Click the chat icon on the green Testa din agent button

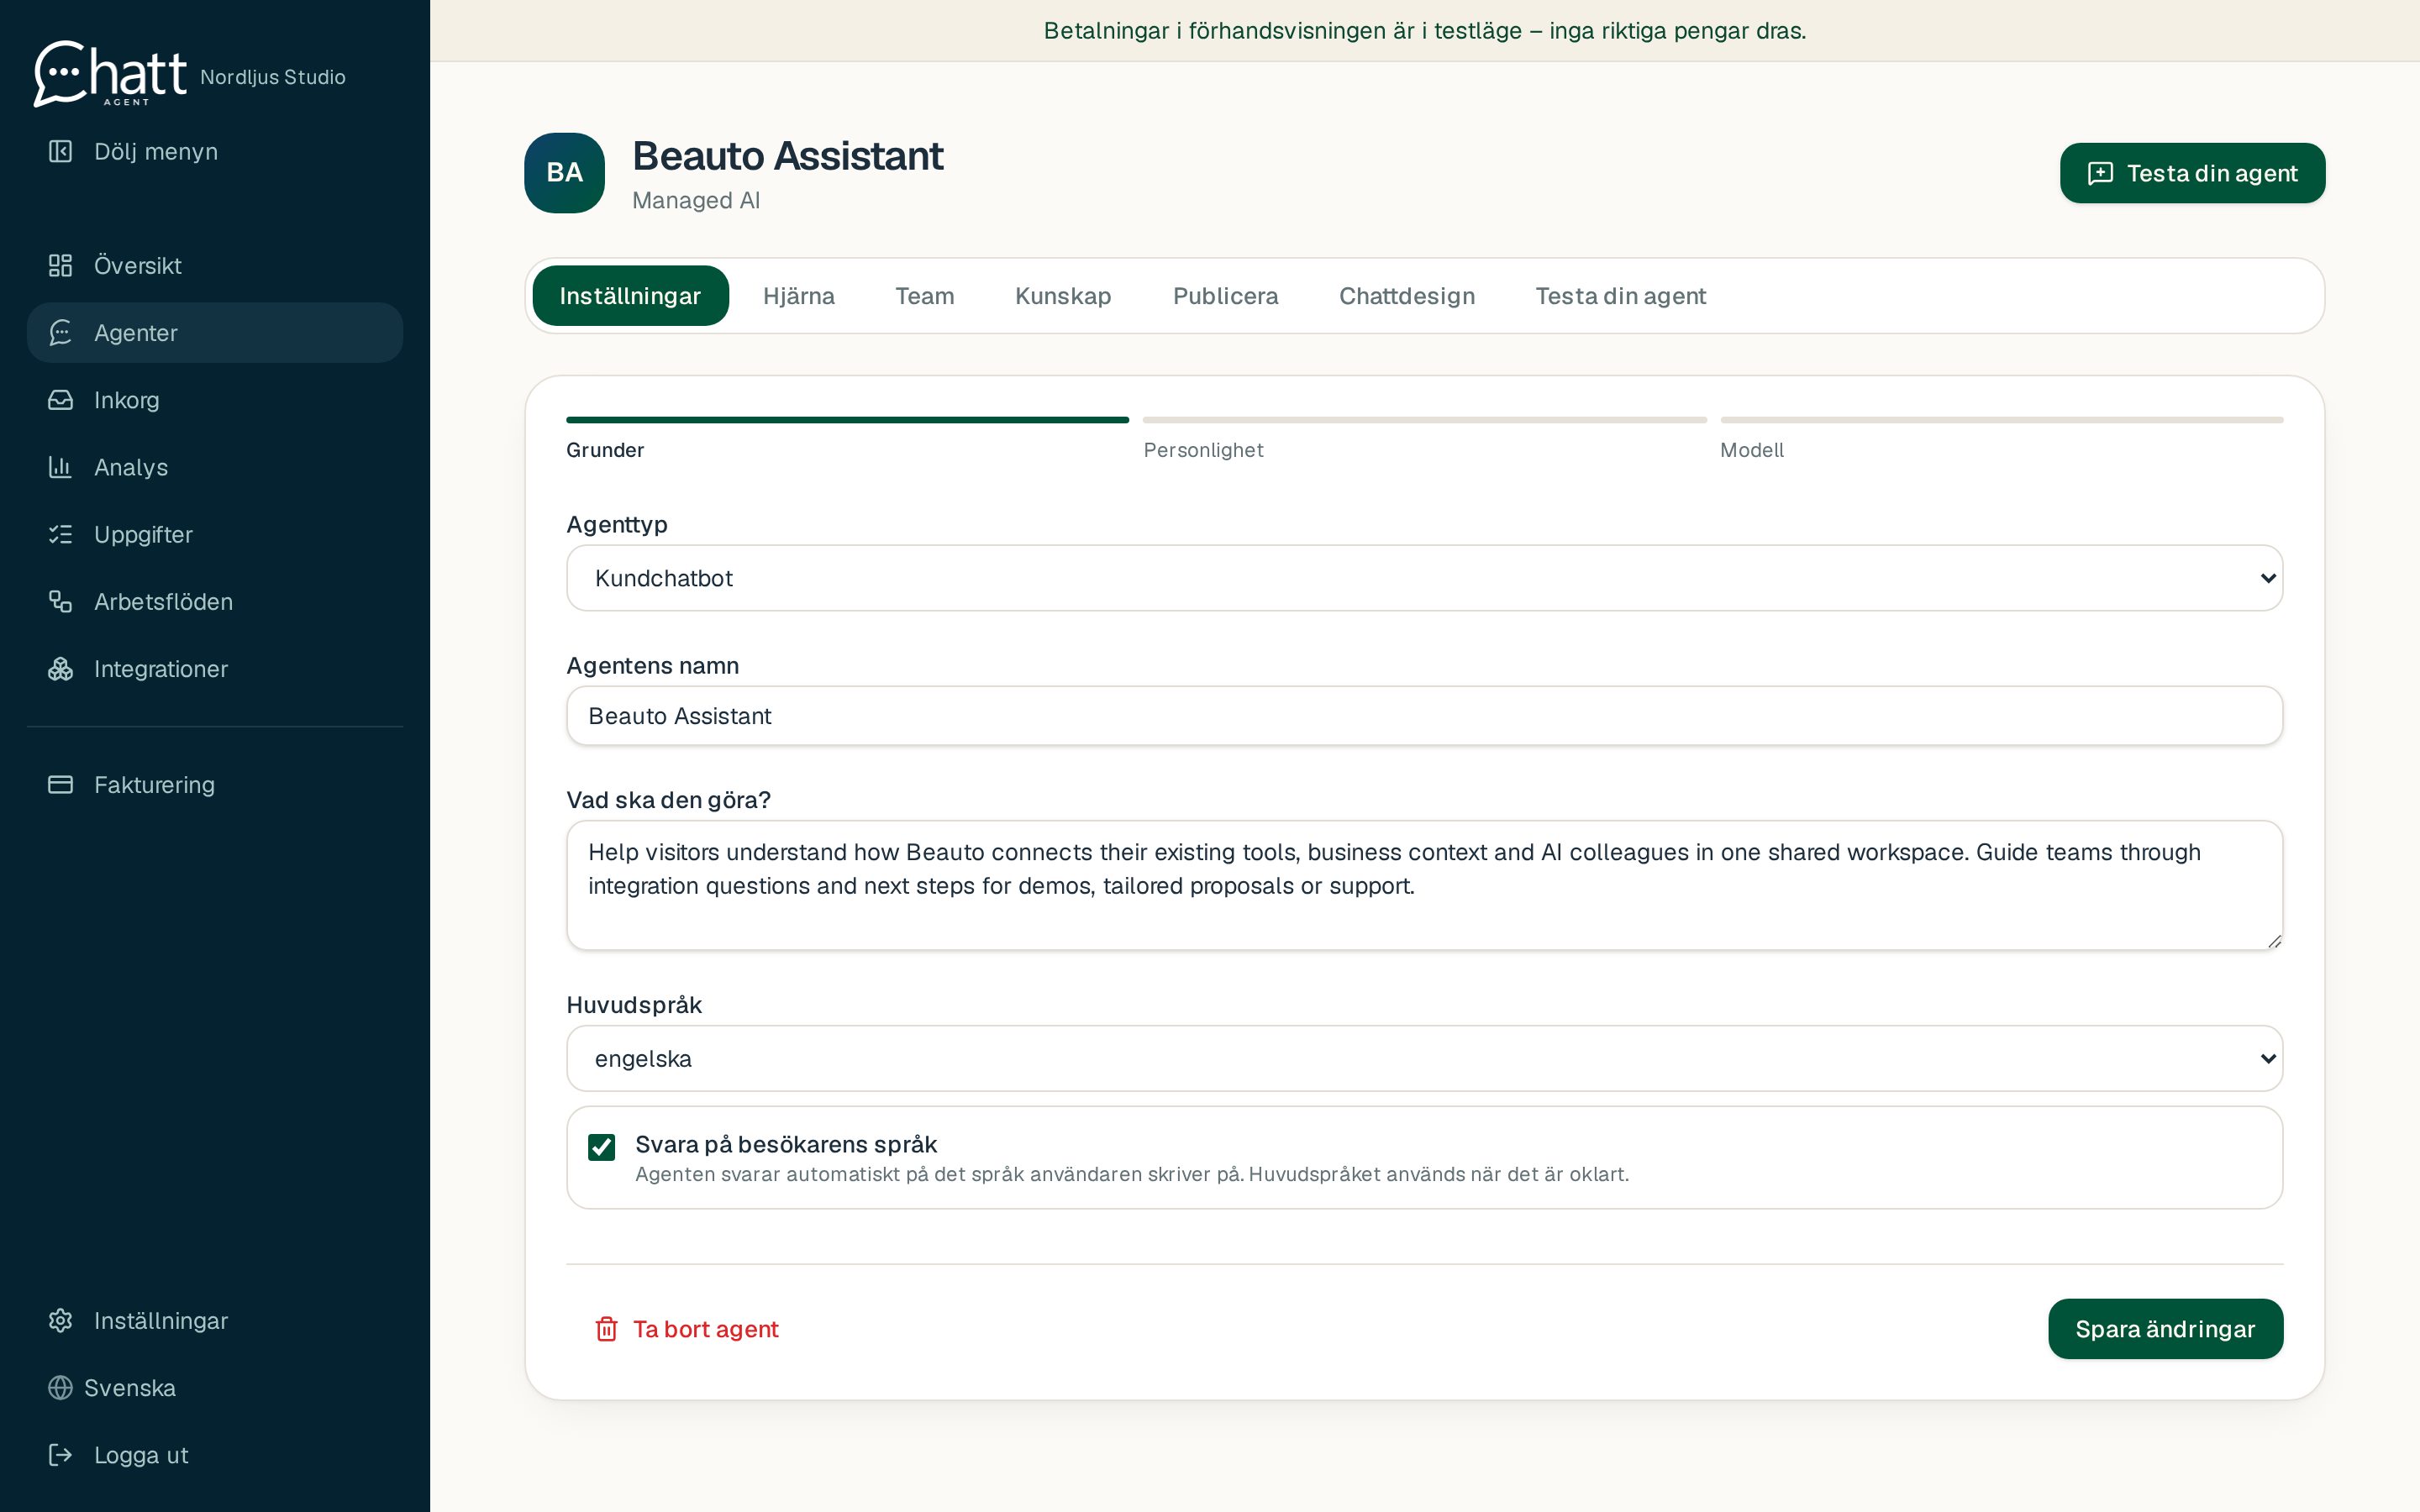coord(2100,173)
